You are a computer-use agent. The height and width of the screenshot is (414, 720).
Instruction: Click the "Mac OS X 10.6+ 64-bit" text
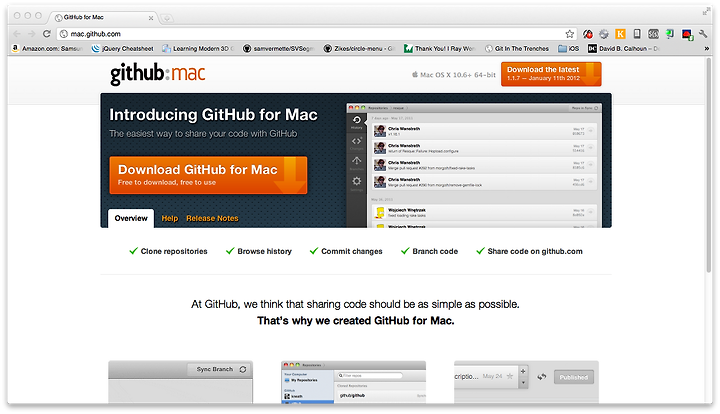click(x=458, y=75)
